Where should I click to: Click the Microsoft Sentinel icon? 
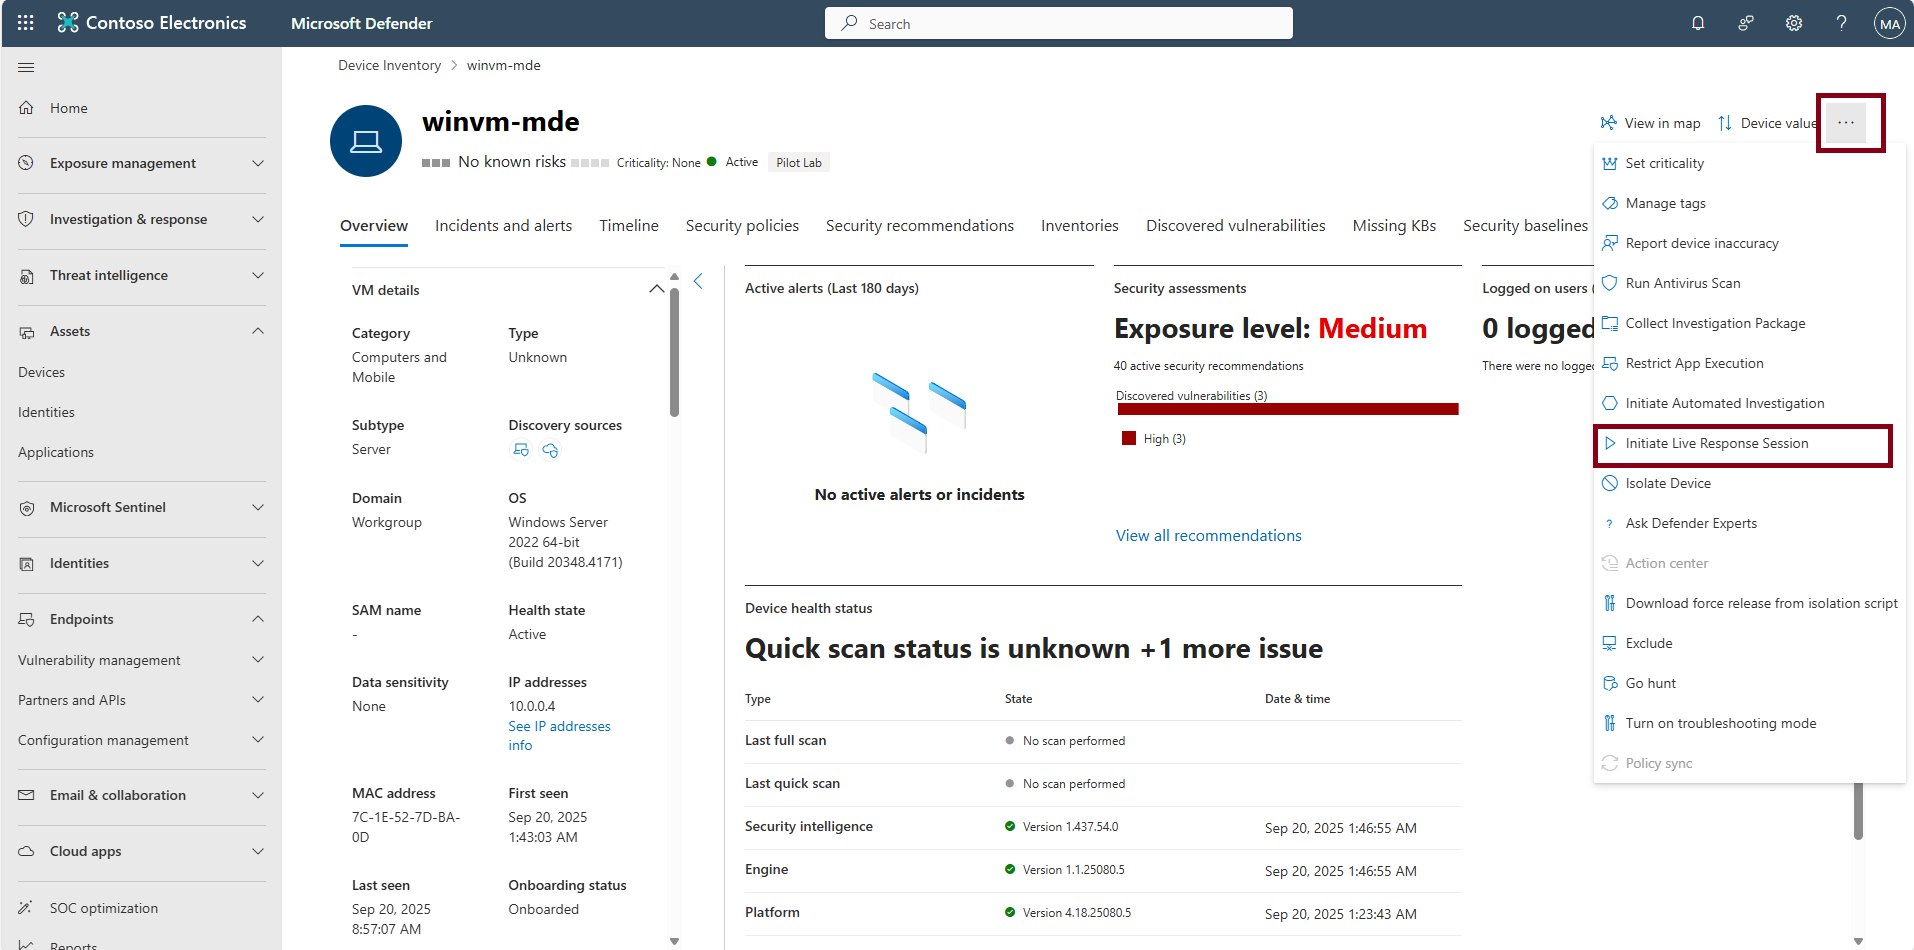pyautogui.click(x=27, y=507)
